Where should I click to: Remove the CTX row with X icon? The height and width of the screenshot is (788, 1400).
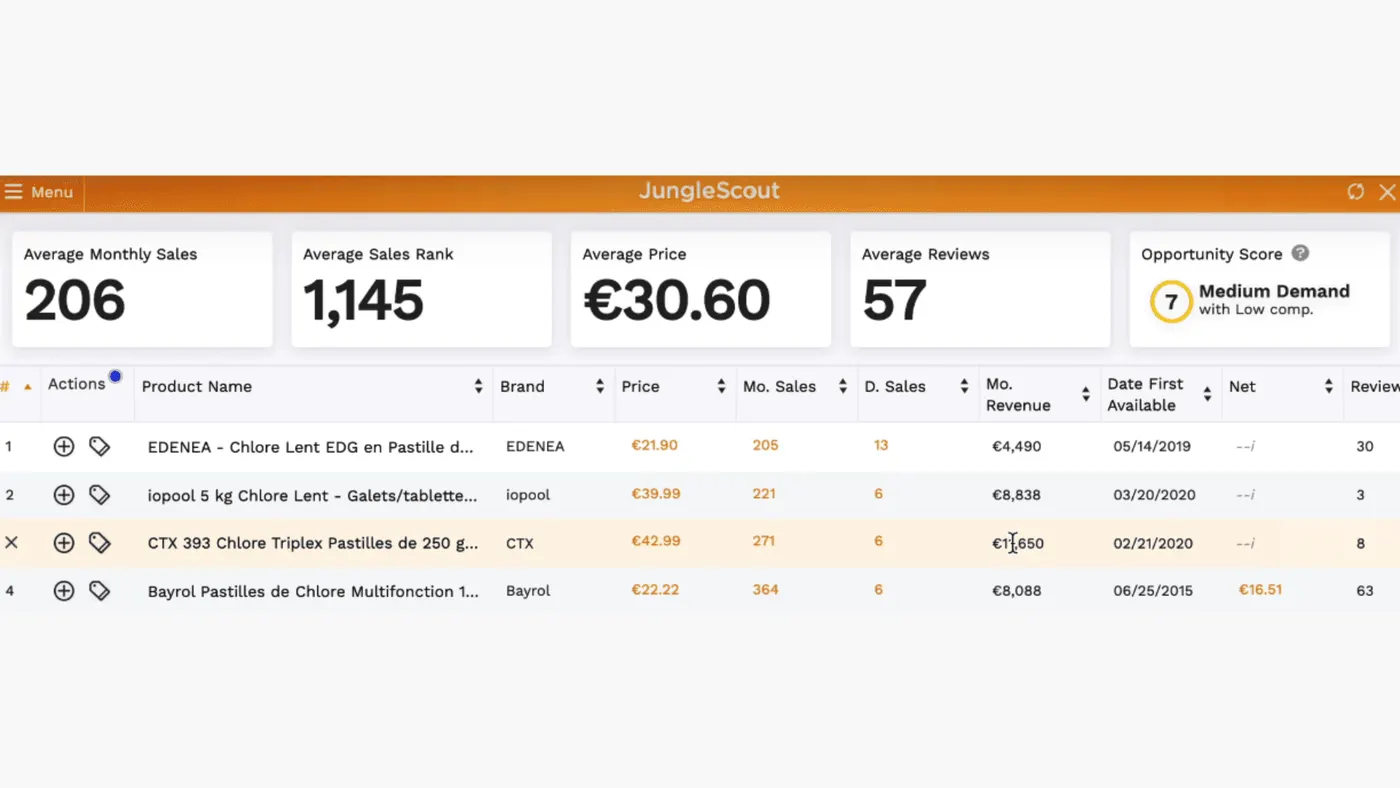coord(11,542)
